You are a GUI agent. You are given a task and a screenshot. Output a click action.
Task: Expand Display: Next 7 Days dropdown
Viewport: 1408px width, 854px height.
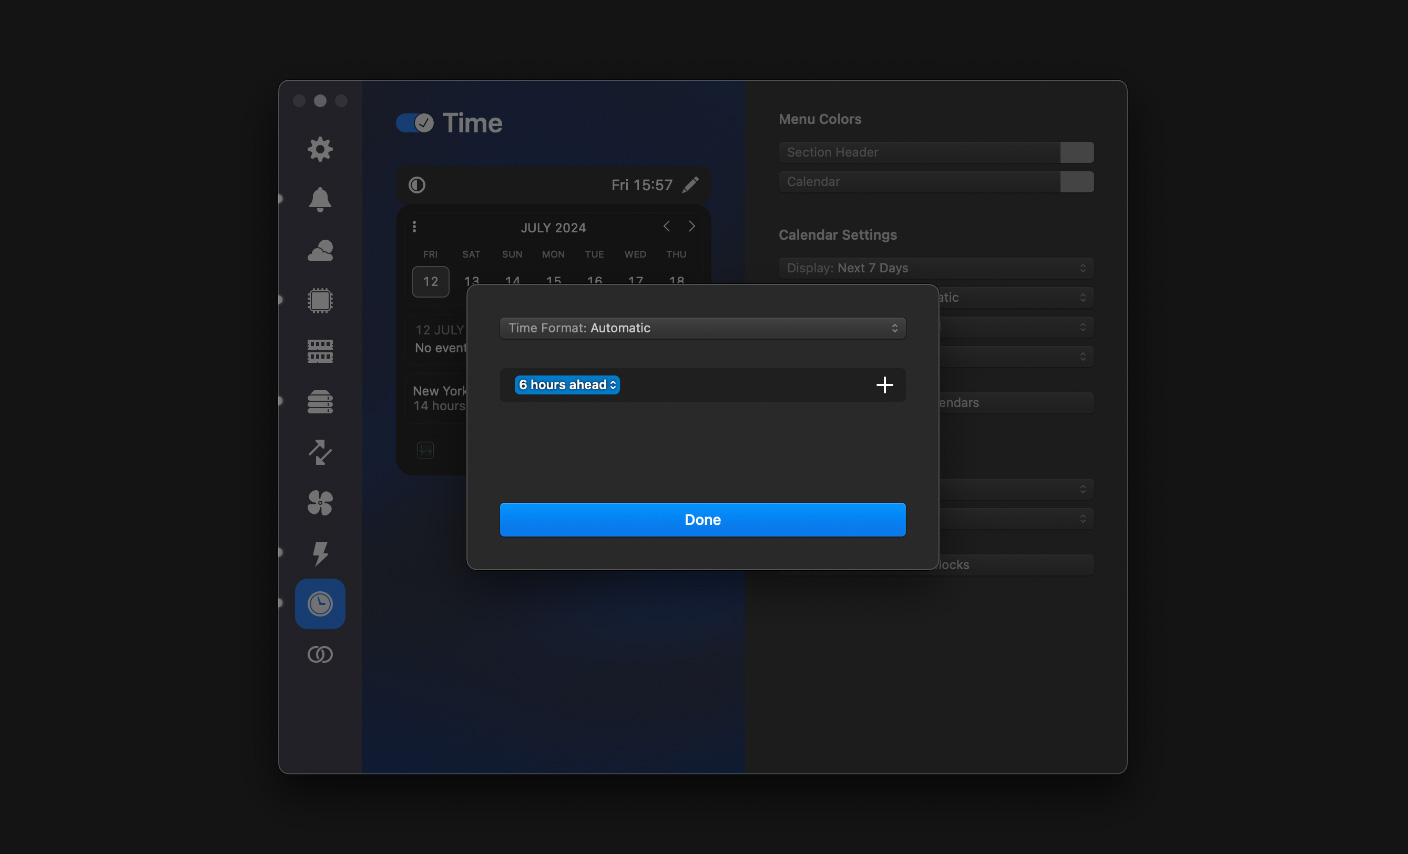[936, 268]
